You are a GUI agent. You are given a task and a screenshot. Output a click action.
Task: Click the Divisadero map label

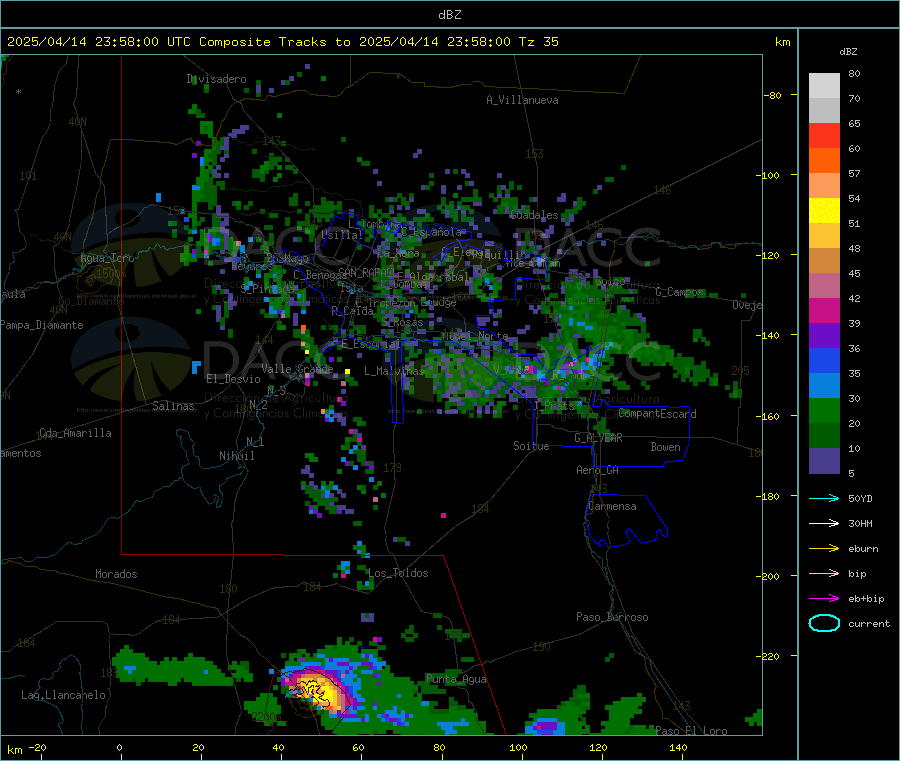pos(216,79)
